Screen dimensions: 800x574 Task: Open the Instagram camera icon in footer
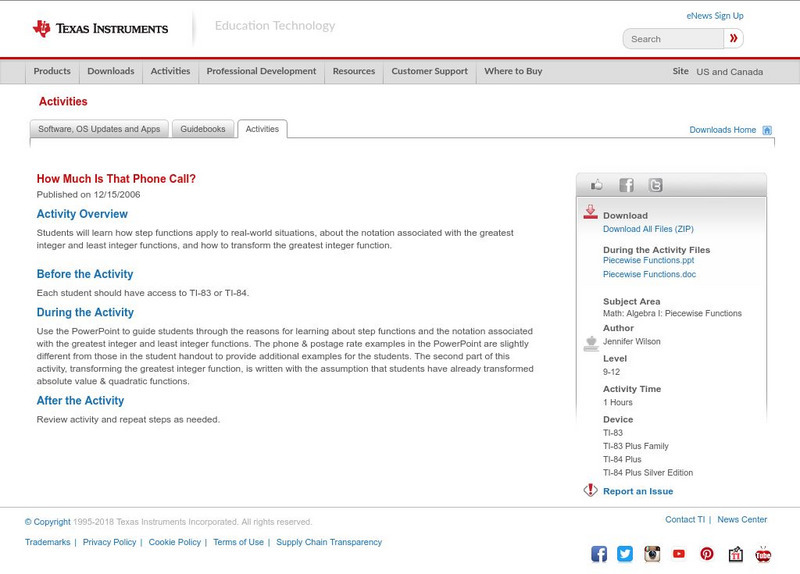[652, 554]
